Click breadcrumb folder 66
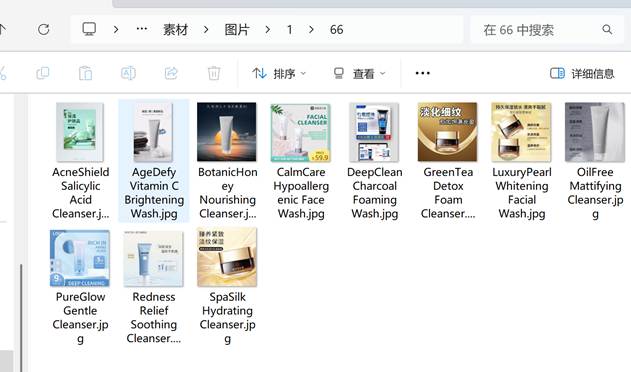The image size is (631, 372). (x=336, y=29)
